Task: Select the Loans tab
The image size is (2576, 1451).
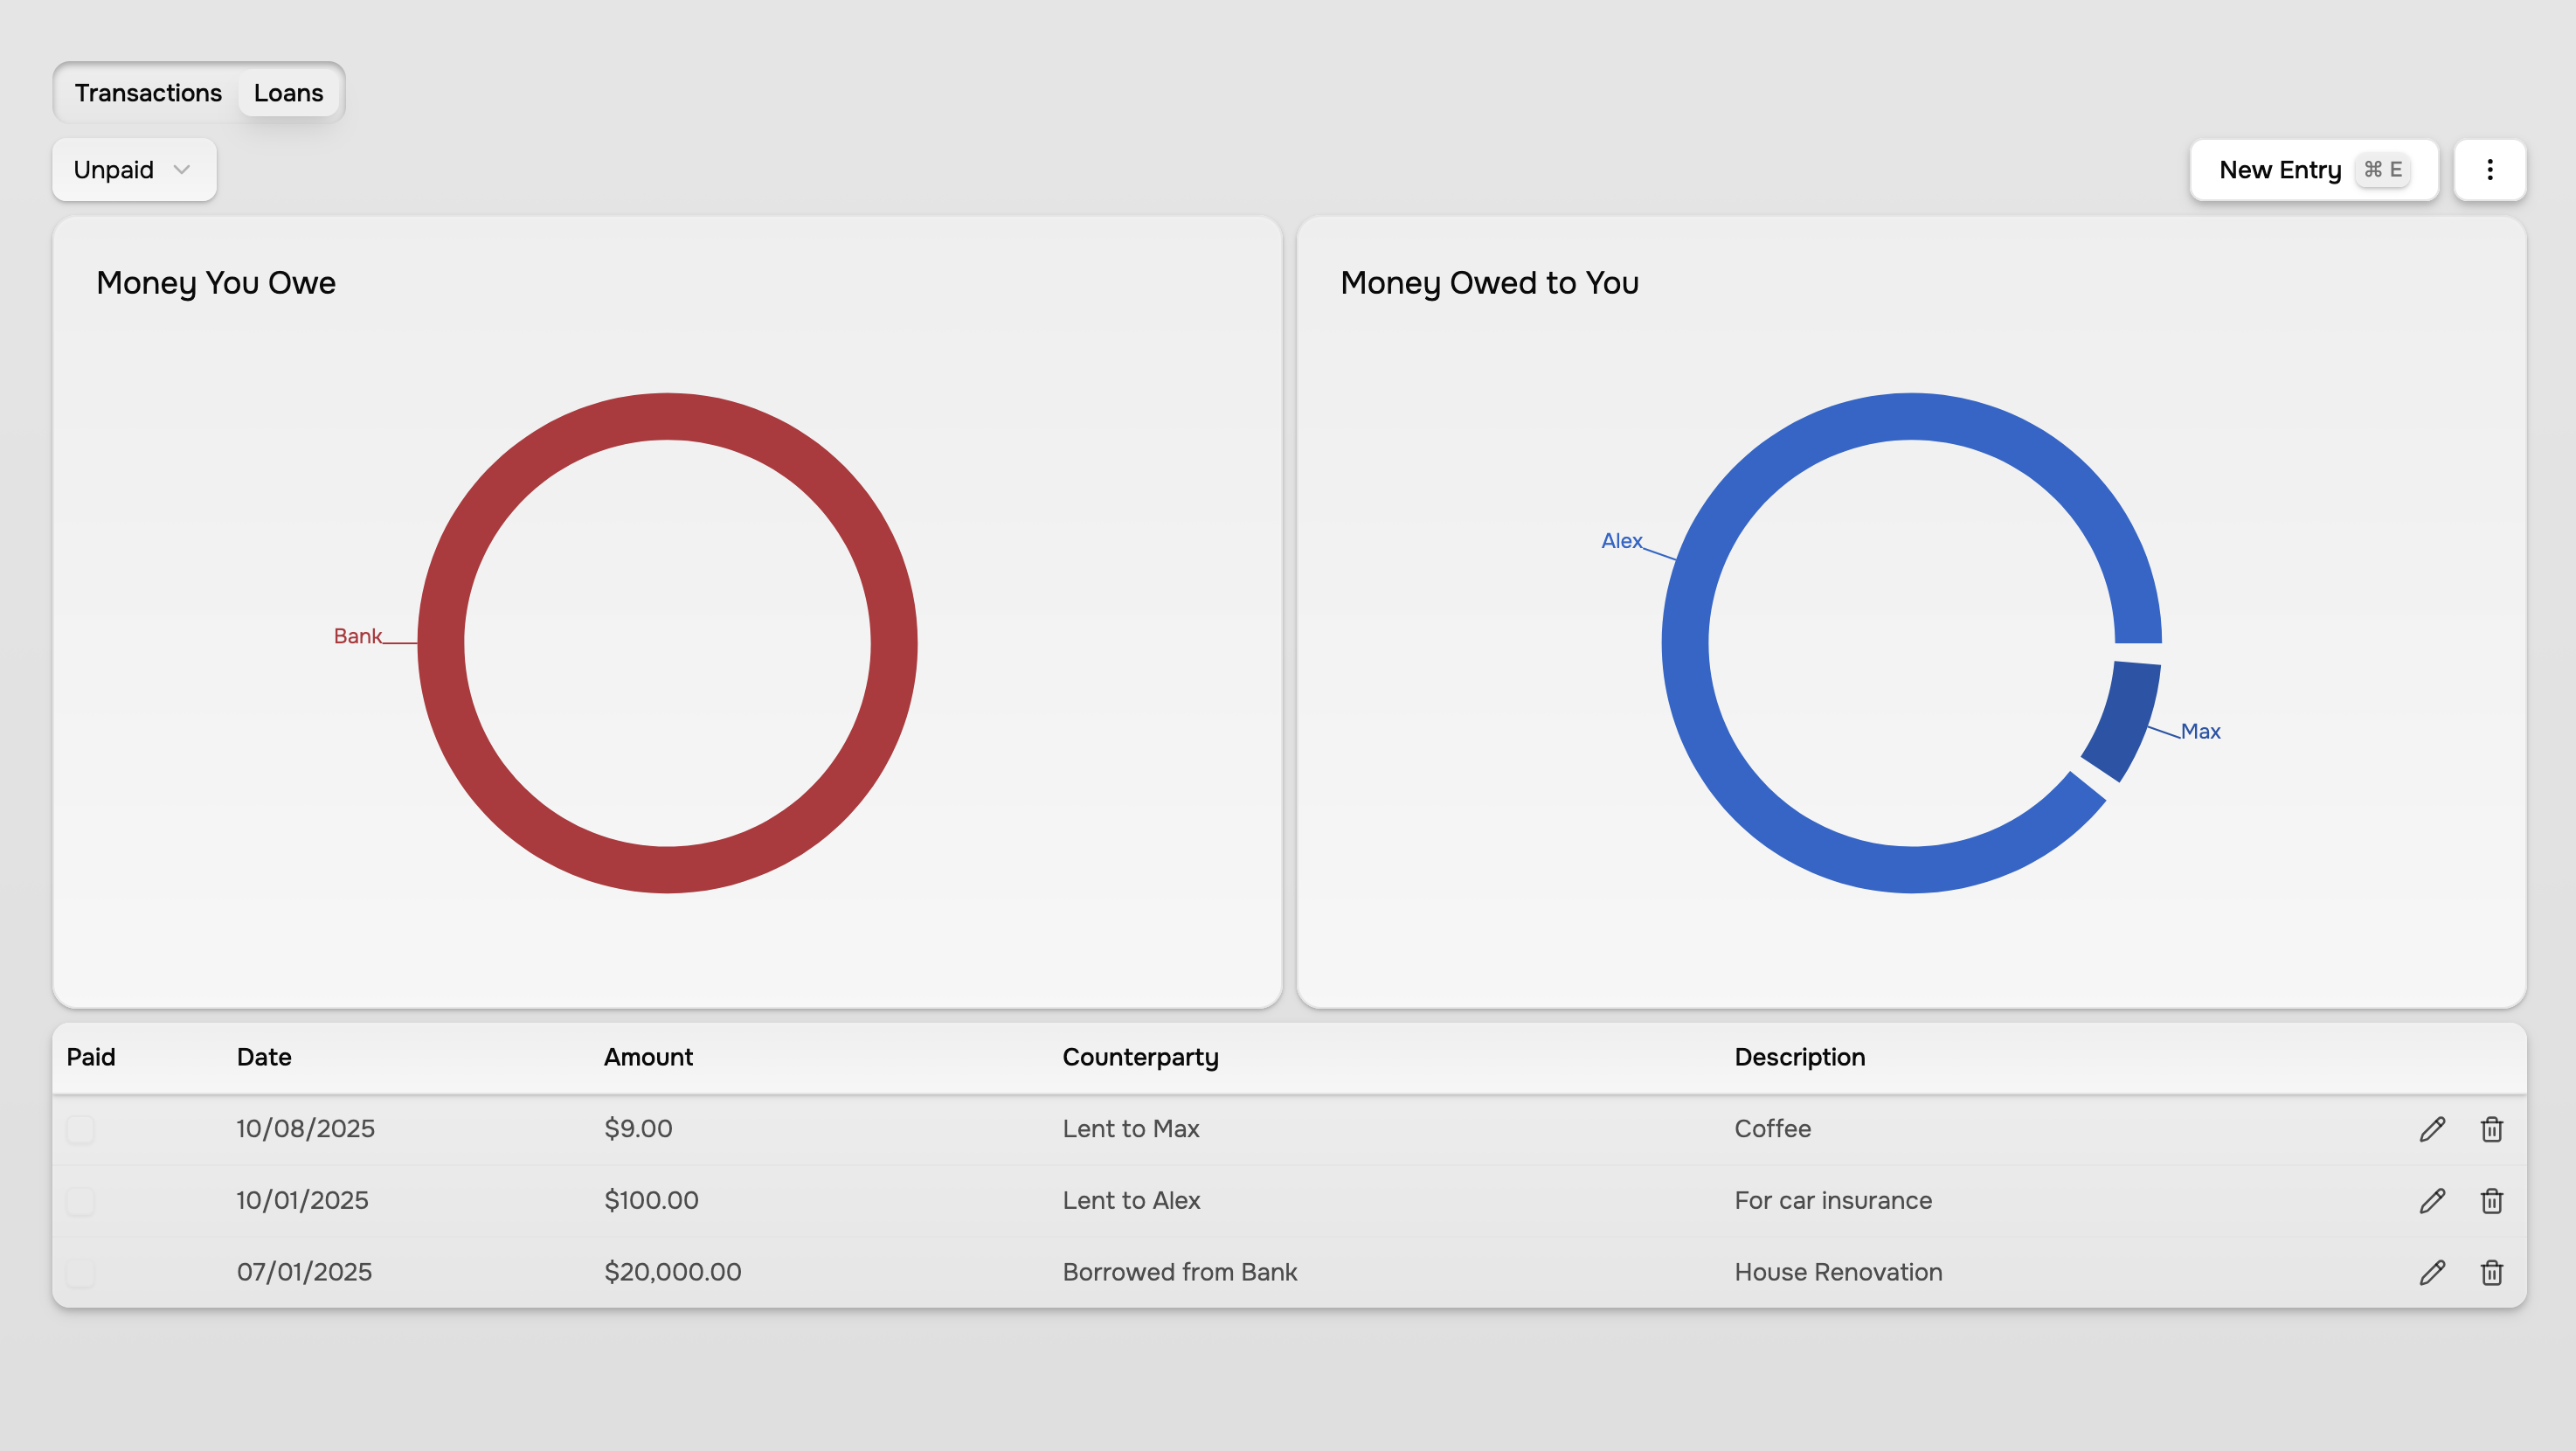Action: [x=289, y=92]
